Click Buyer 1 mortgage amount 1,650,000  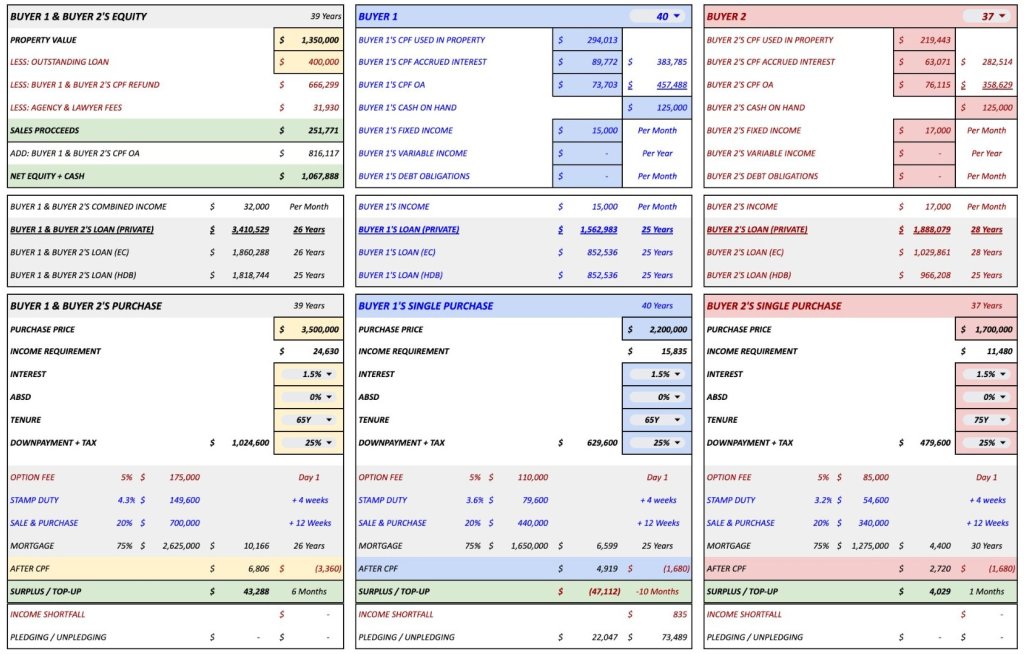click(x=529, y=546)
